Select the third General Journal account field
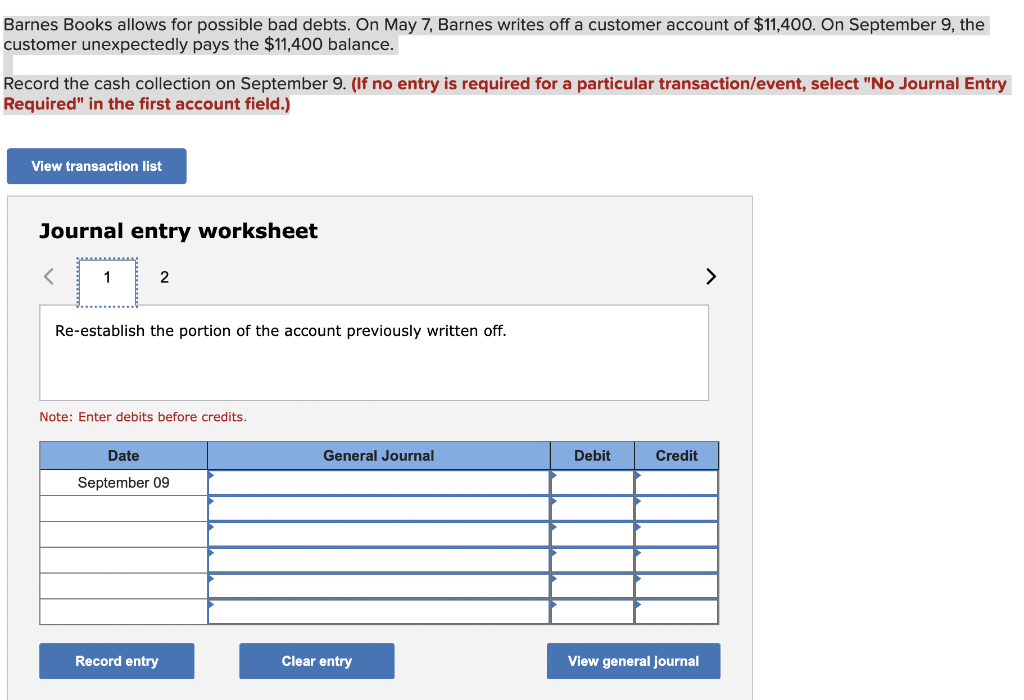1024x700 pixels. [379, 534]
